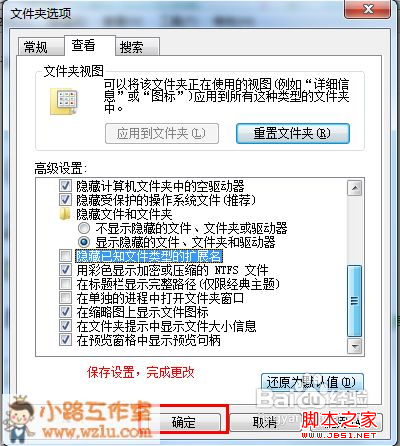Screen dimensions: 400x446
Task: Click the advanced settings scrollbar thumb
Action: pyautogui.click(x=355, y=301)
